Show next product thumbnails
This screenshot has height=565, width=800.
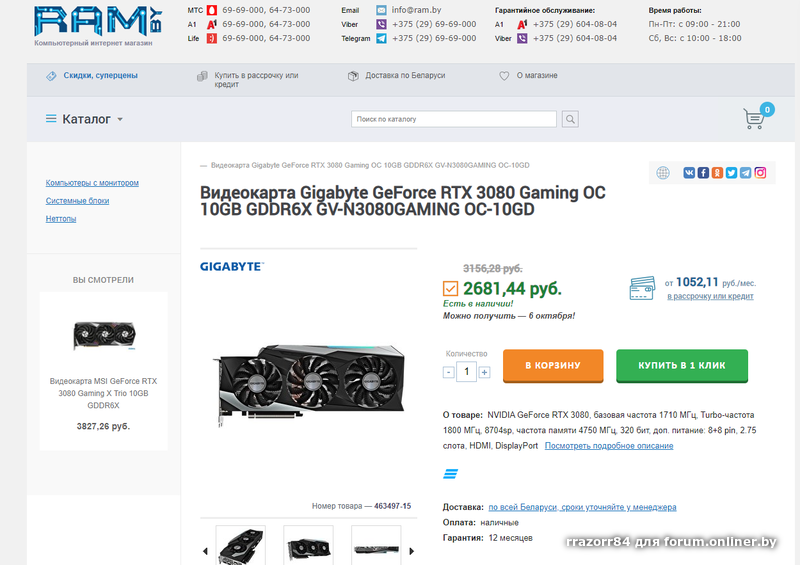point(411,551)
